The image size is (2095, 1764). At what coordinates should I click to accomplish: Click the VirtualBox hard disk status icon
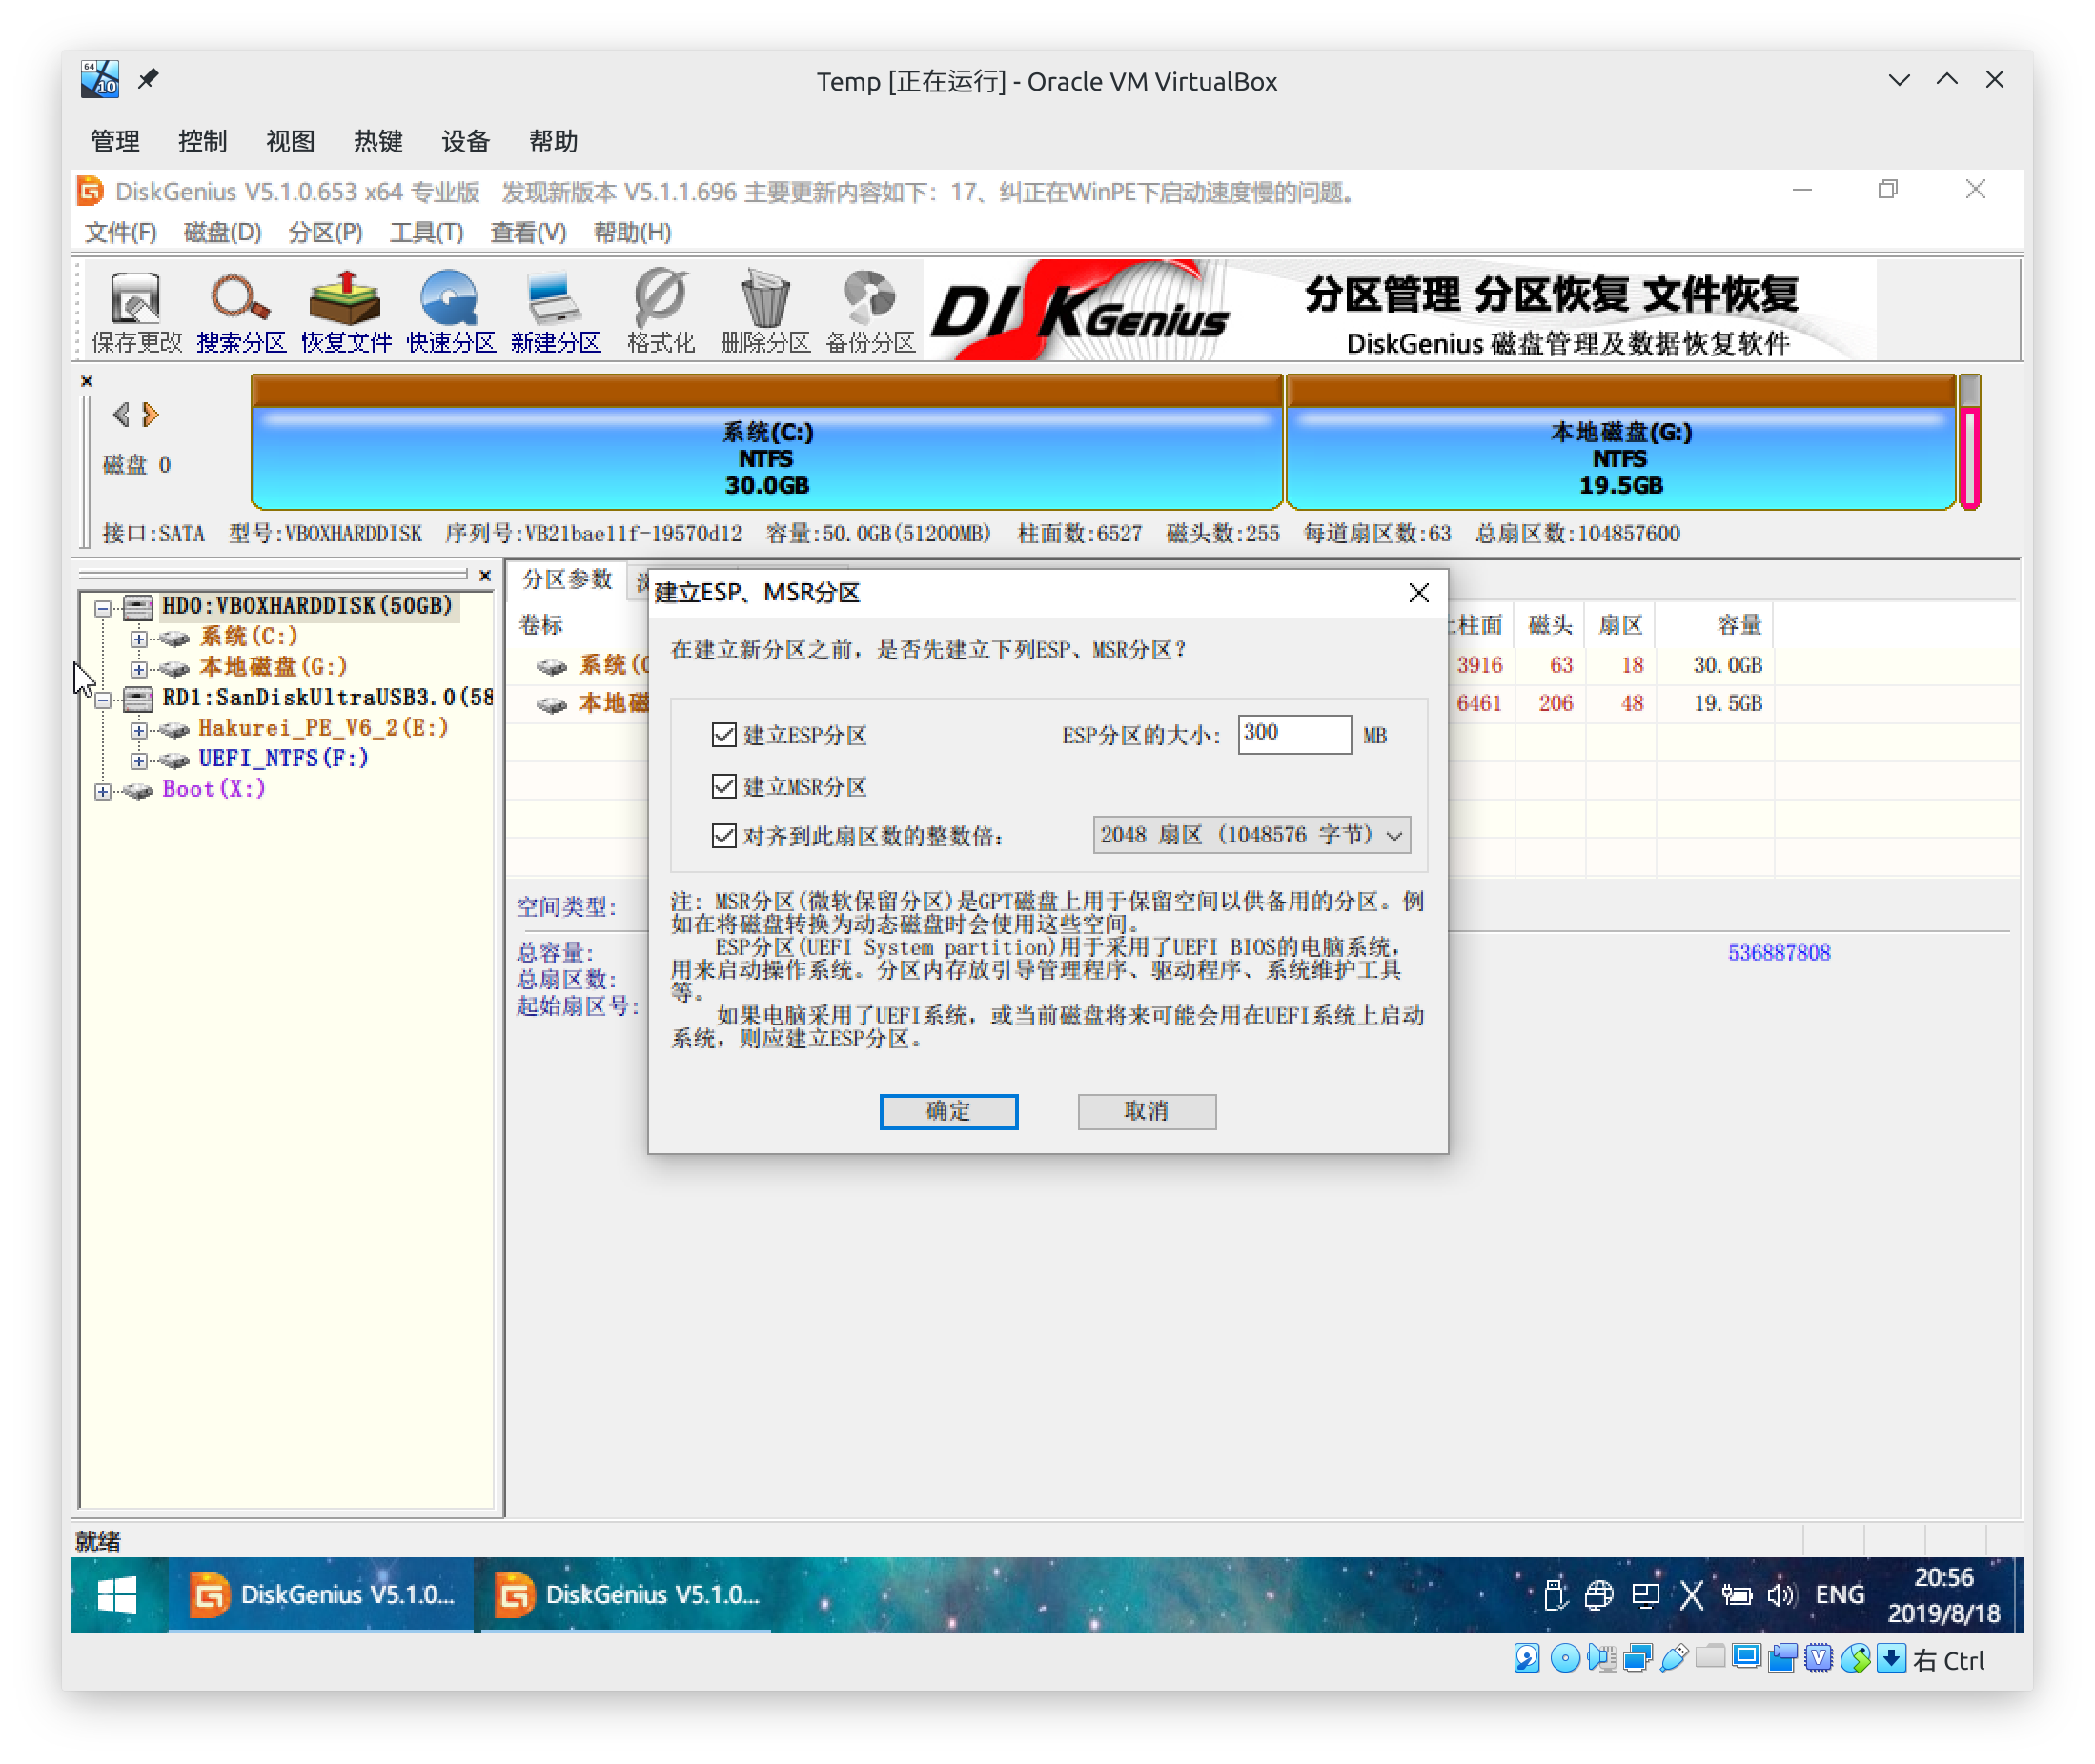[1526, 1659]
